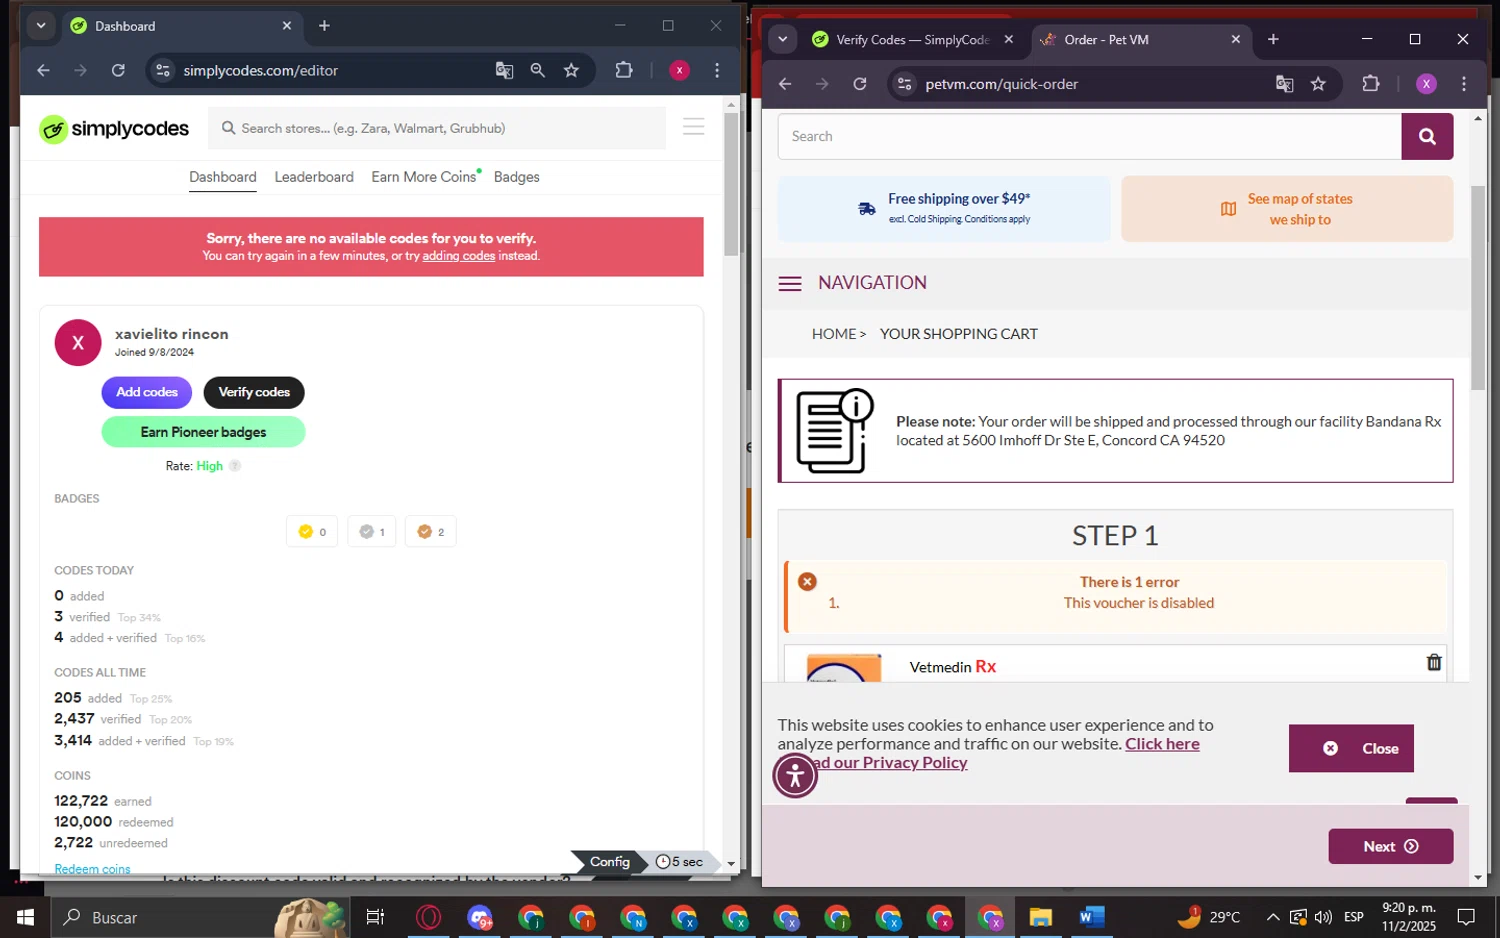Reload the simplycodes.com page

[118, 70]
